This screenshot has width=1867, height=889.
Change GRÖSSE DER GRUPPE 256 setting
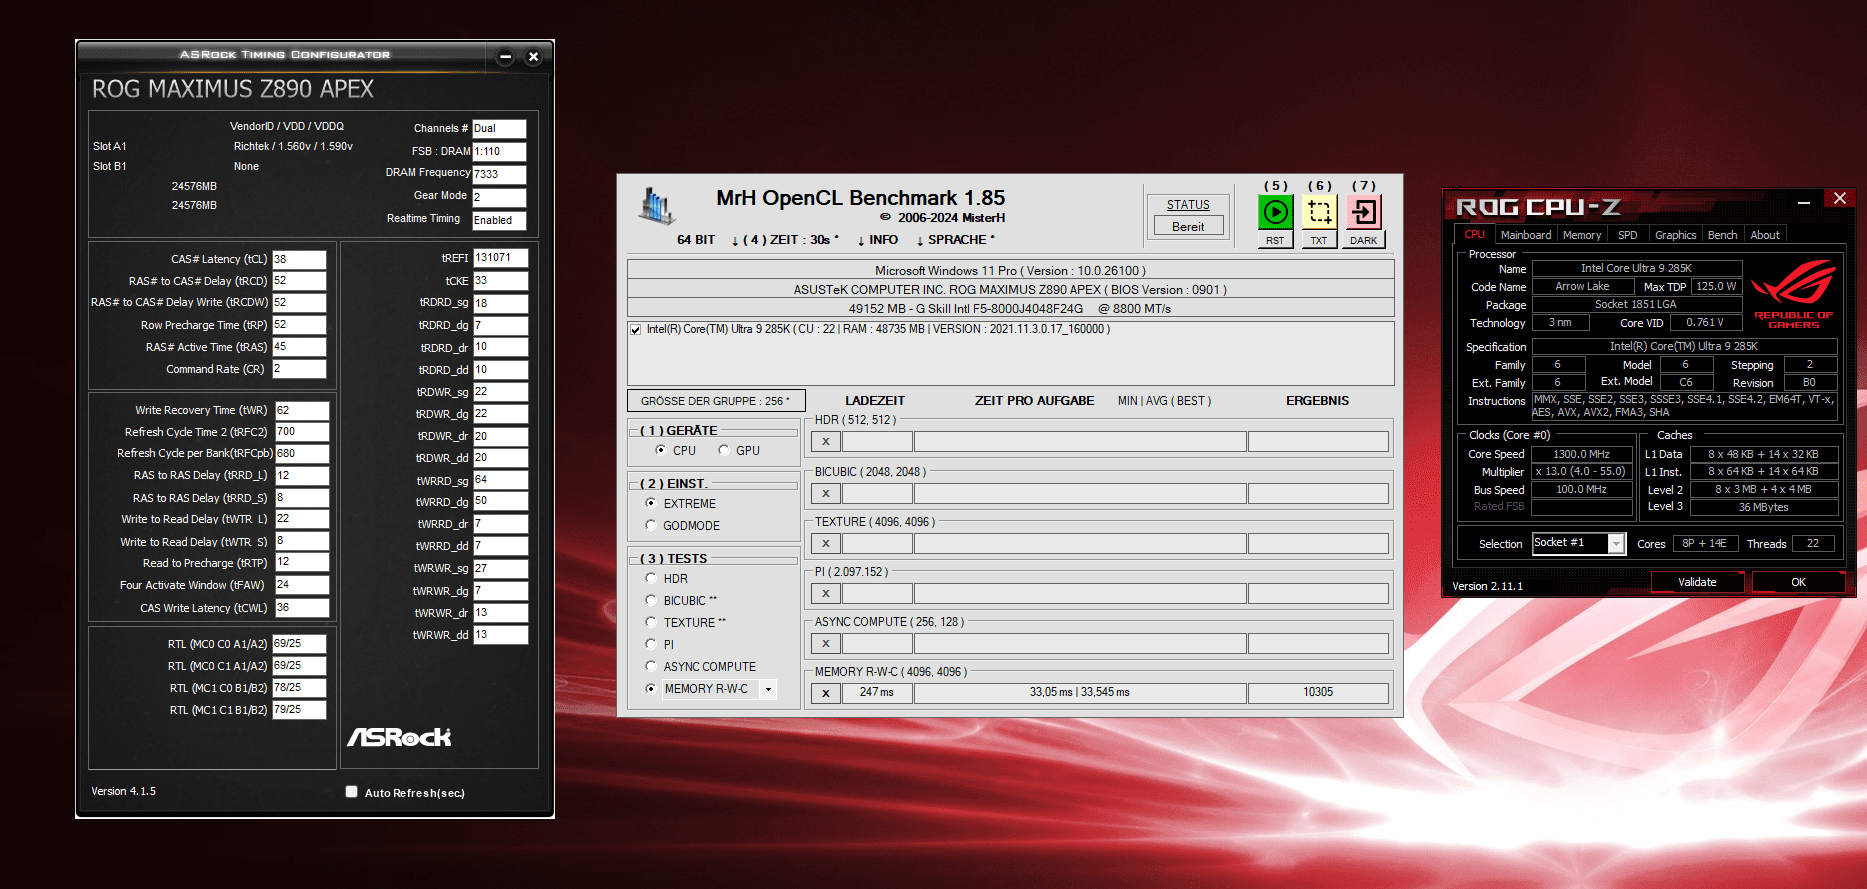(716, 401)
